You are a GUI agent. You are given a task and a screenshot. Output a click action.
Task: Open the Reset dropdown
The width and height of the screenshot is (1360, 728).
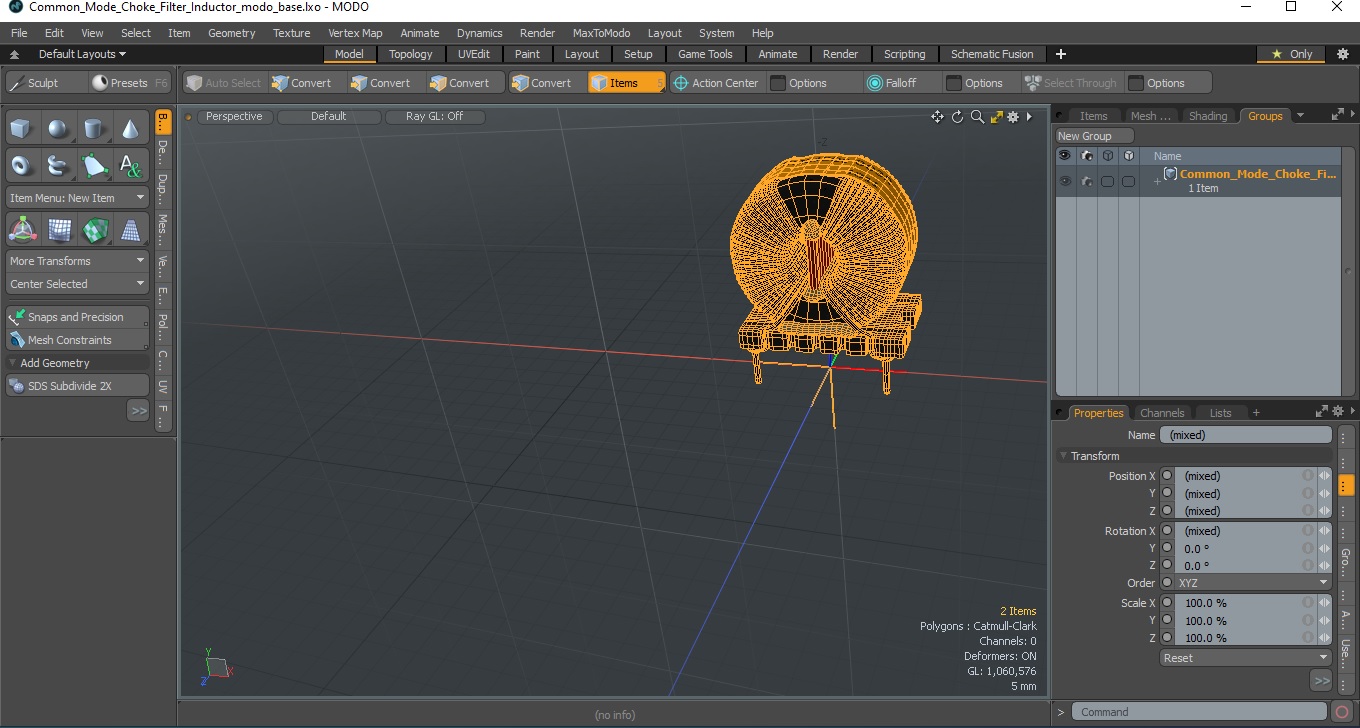coord(1246,658)
